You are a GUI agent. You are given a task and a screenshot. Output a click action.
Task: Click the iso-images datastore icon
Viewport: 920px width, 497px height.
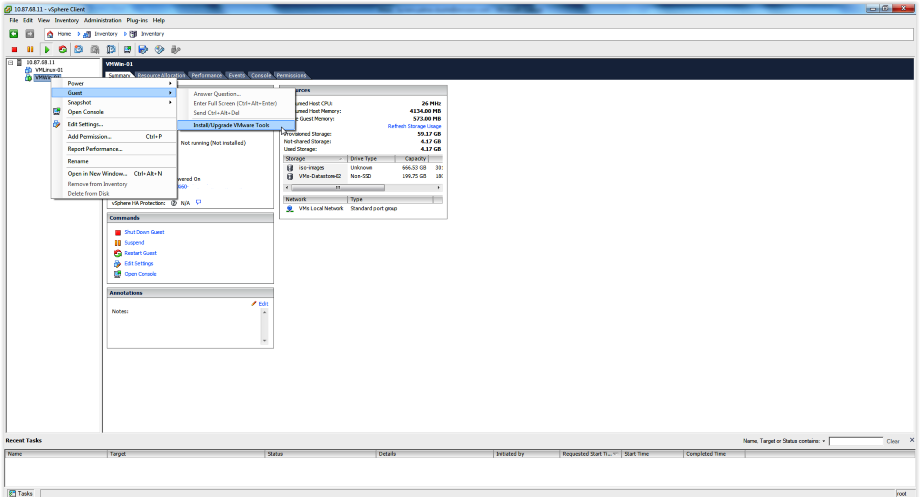290,167
